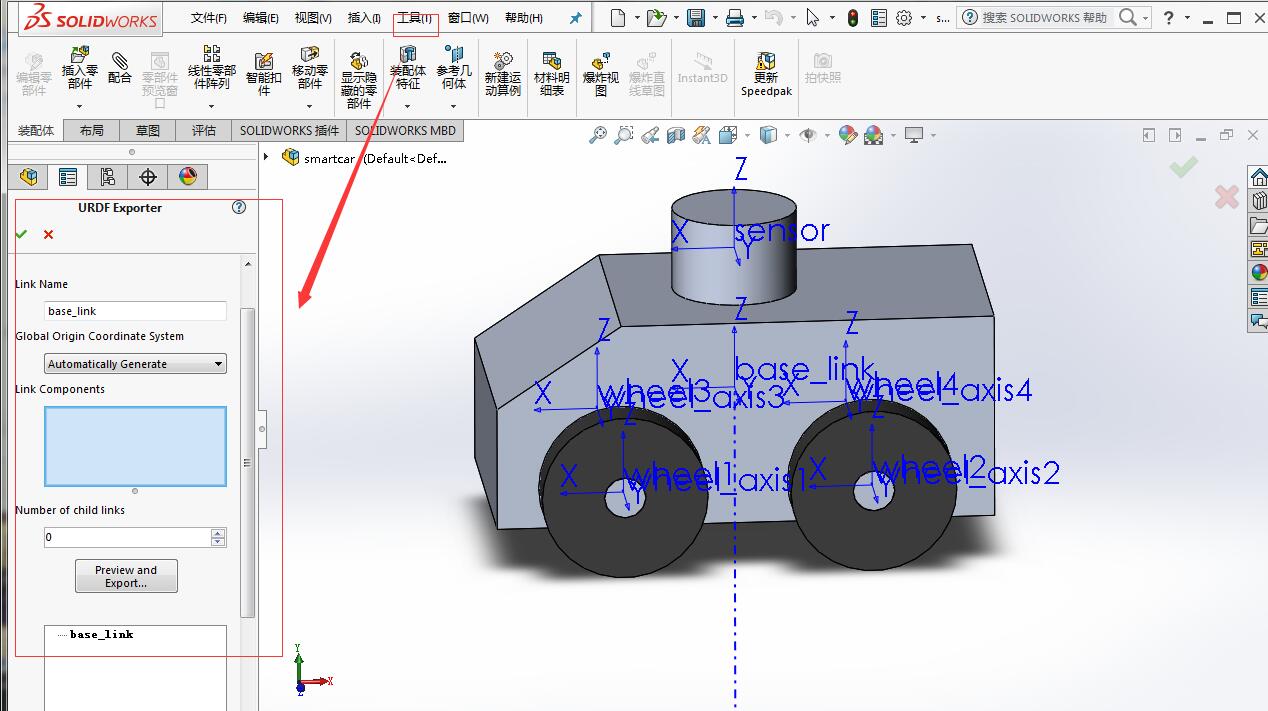Increase Number of child links stepper

coord(218,533)
